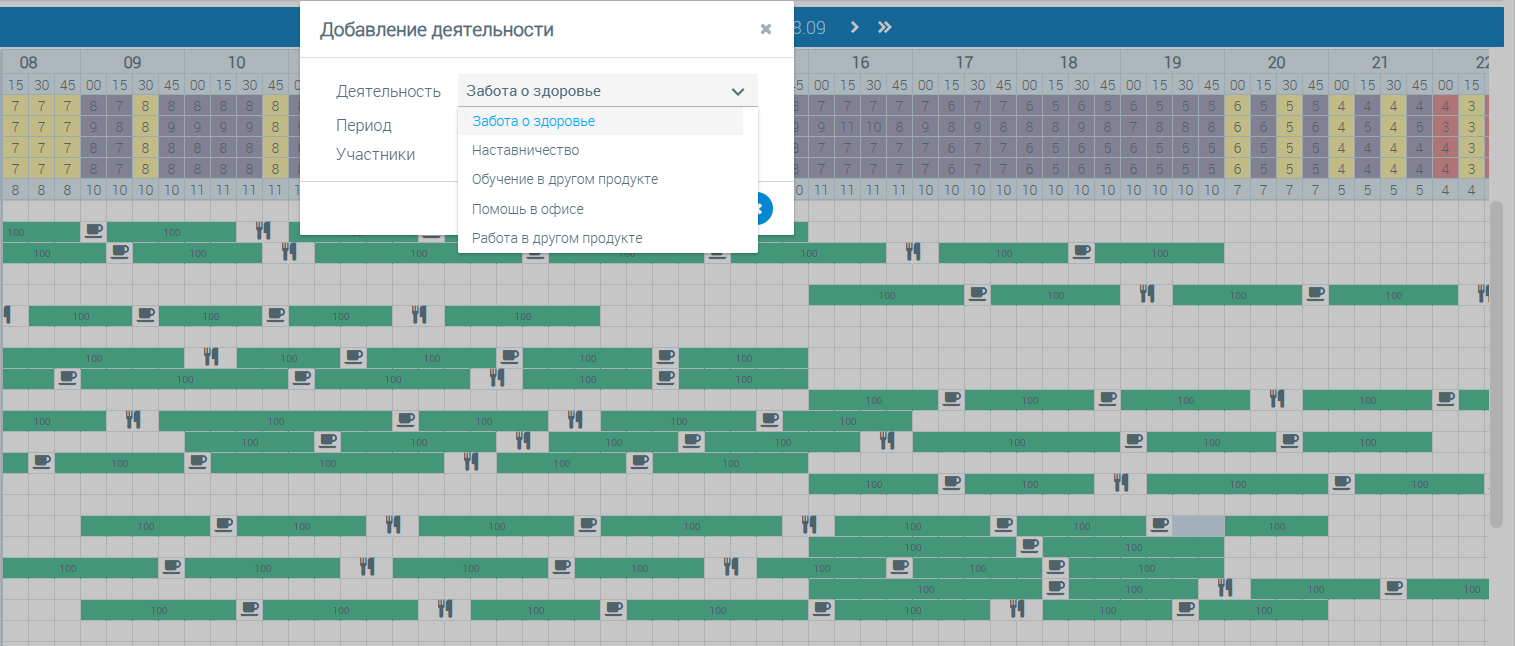Click the red load cell showing 3
The width and height of the screenshot is (1515, 646).
[1445, 126]
